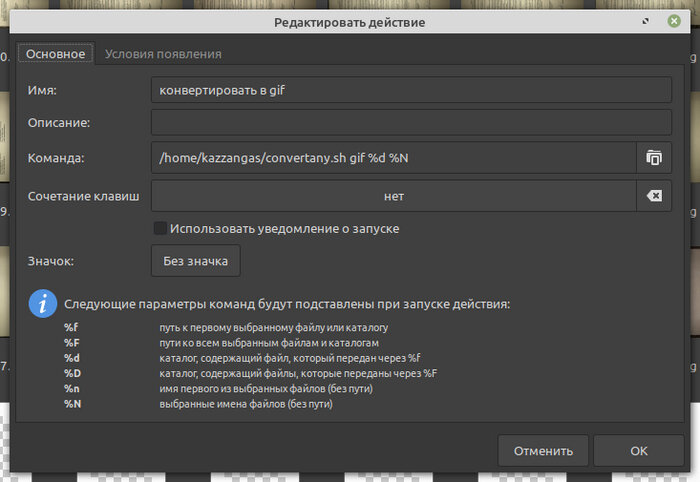Switch to Основное tab
Screen dimensions: 700x482
click(55, 54)
